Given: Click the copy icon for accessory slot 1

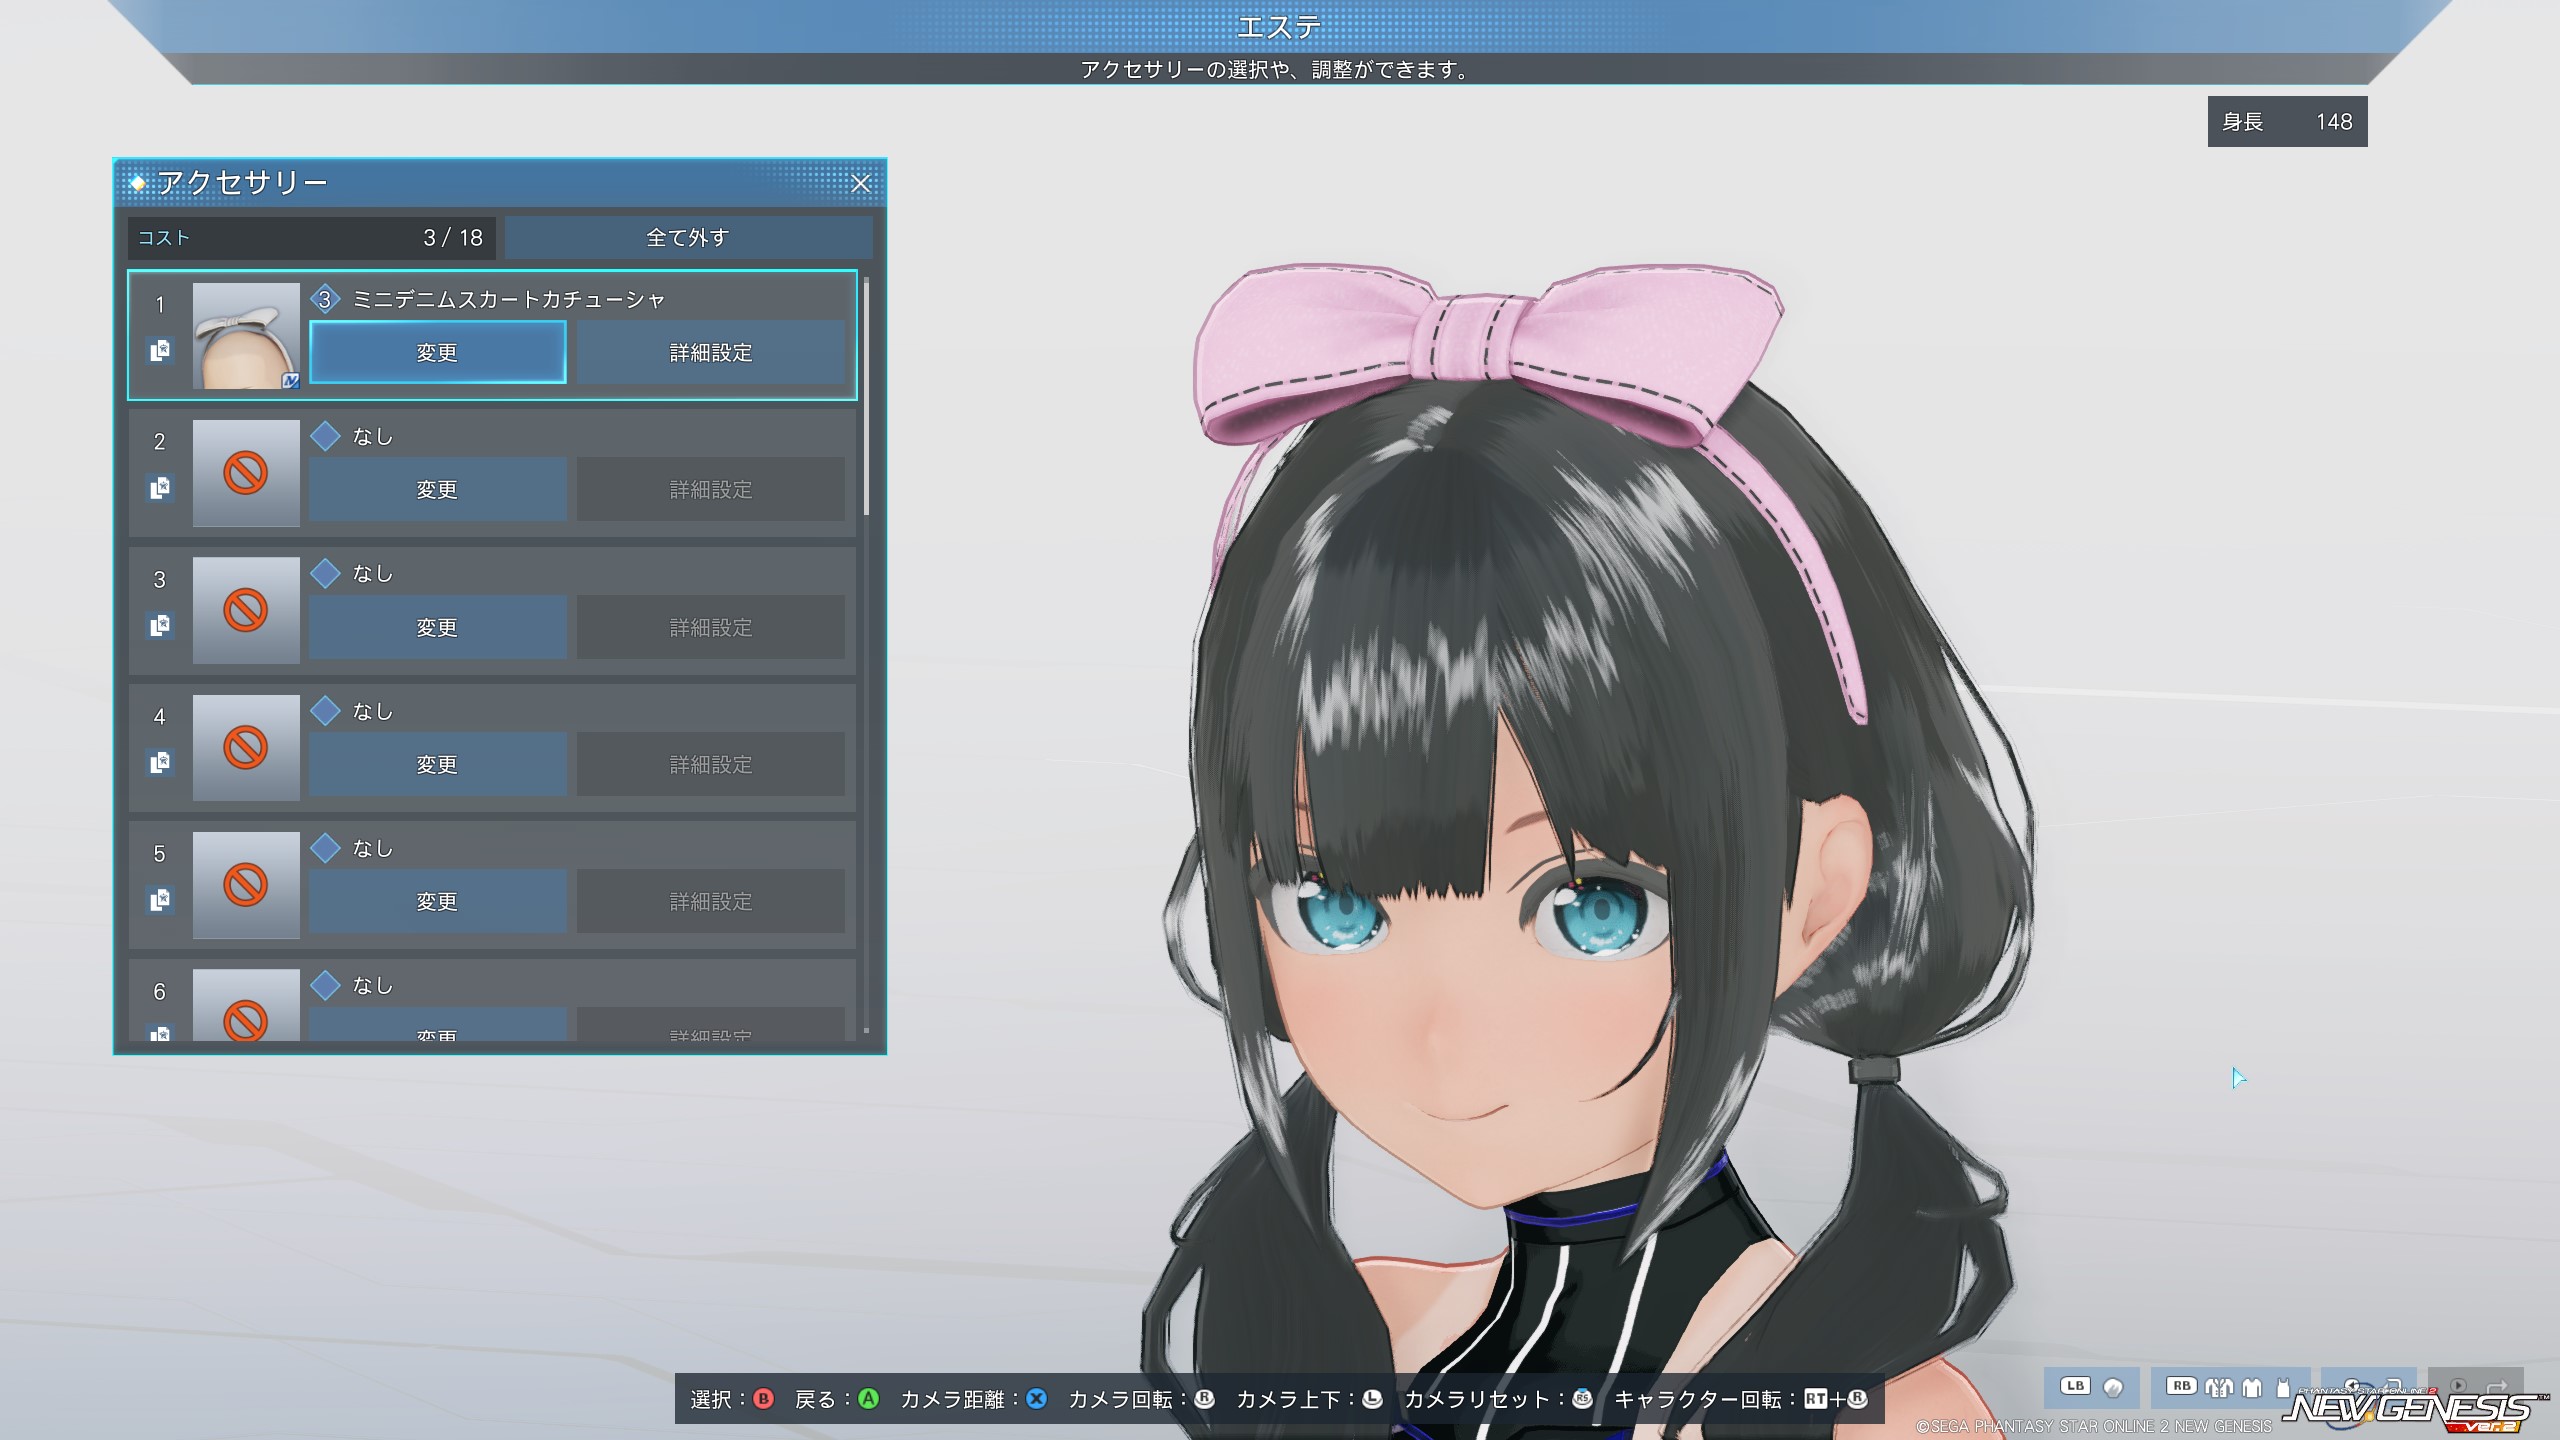Looking at the screenshot, I should (x=160, y=351).
